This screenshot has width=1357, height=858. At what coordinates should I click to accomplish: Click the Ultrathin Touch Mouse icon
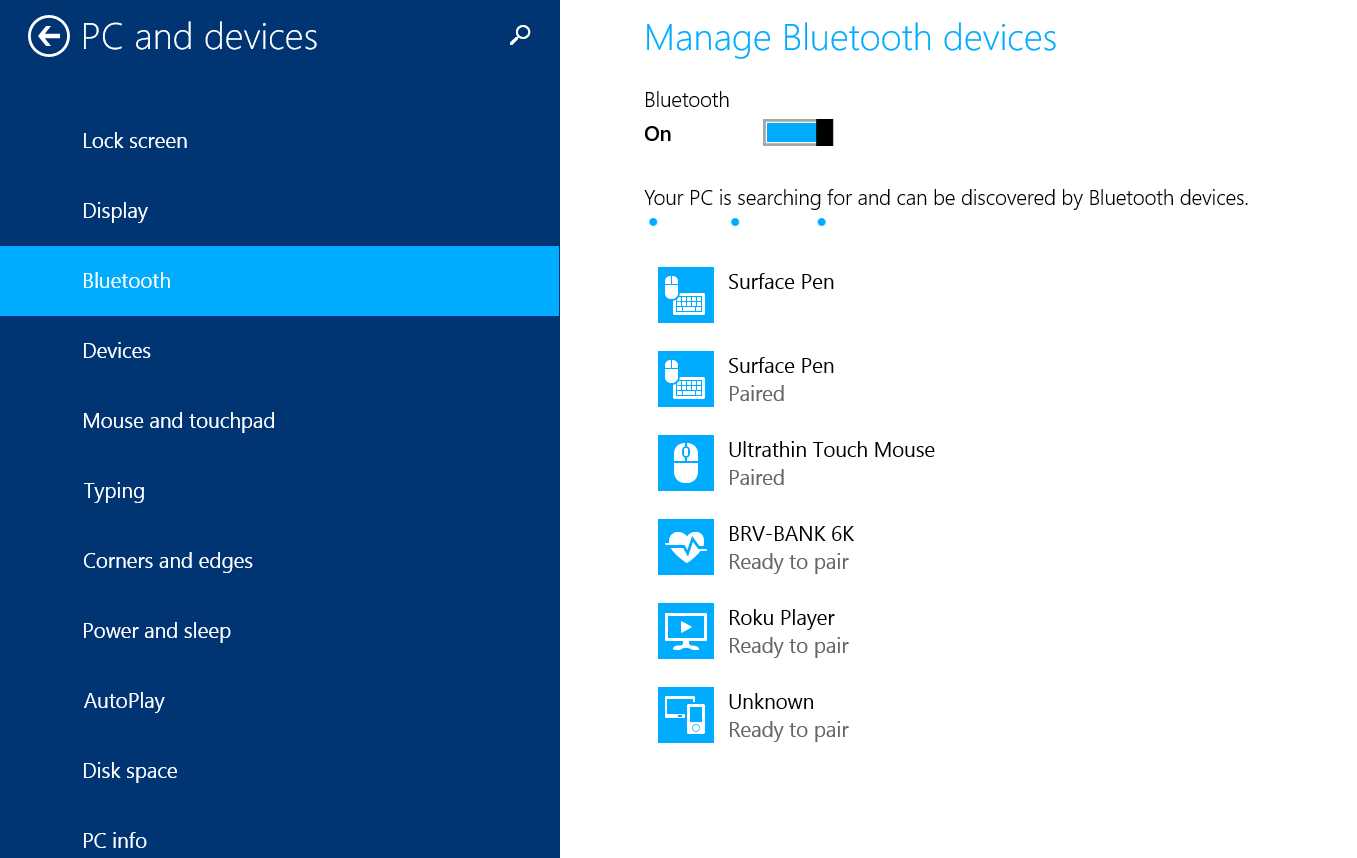(x=686, y=463)
